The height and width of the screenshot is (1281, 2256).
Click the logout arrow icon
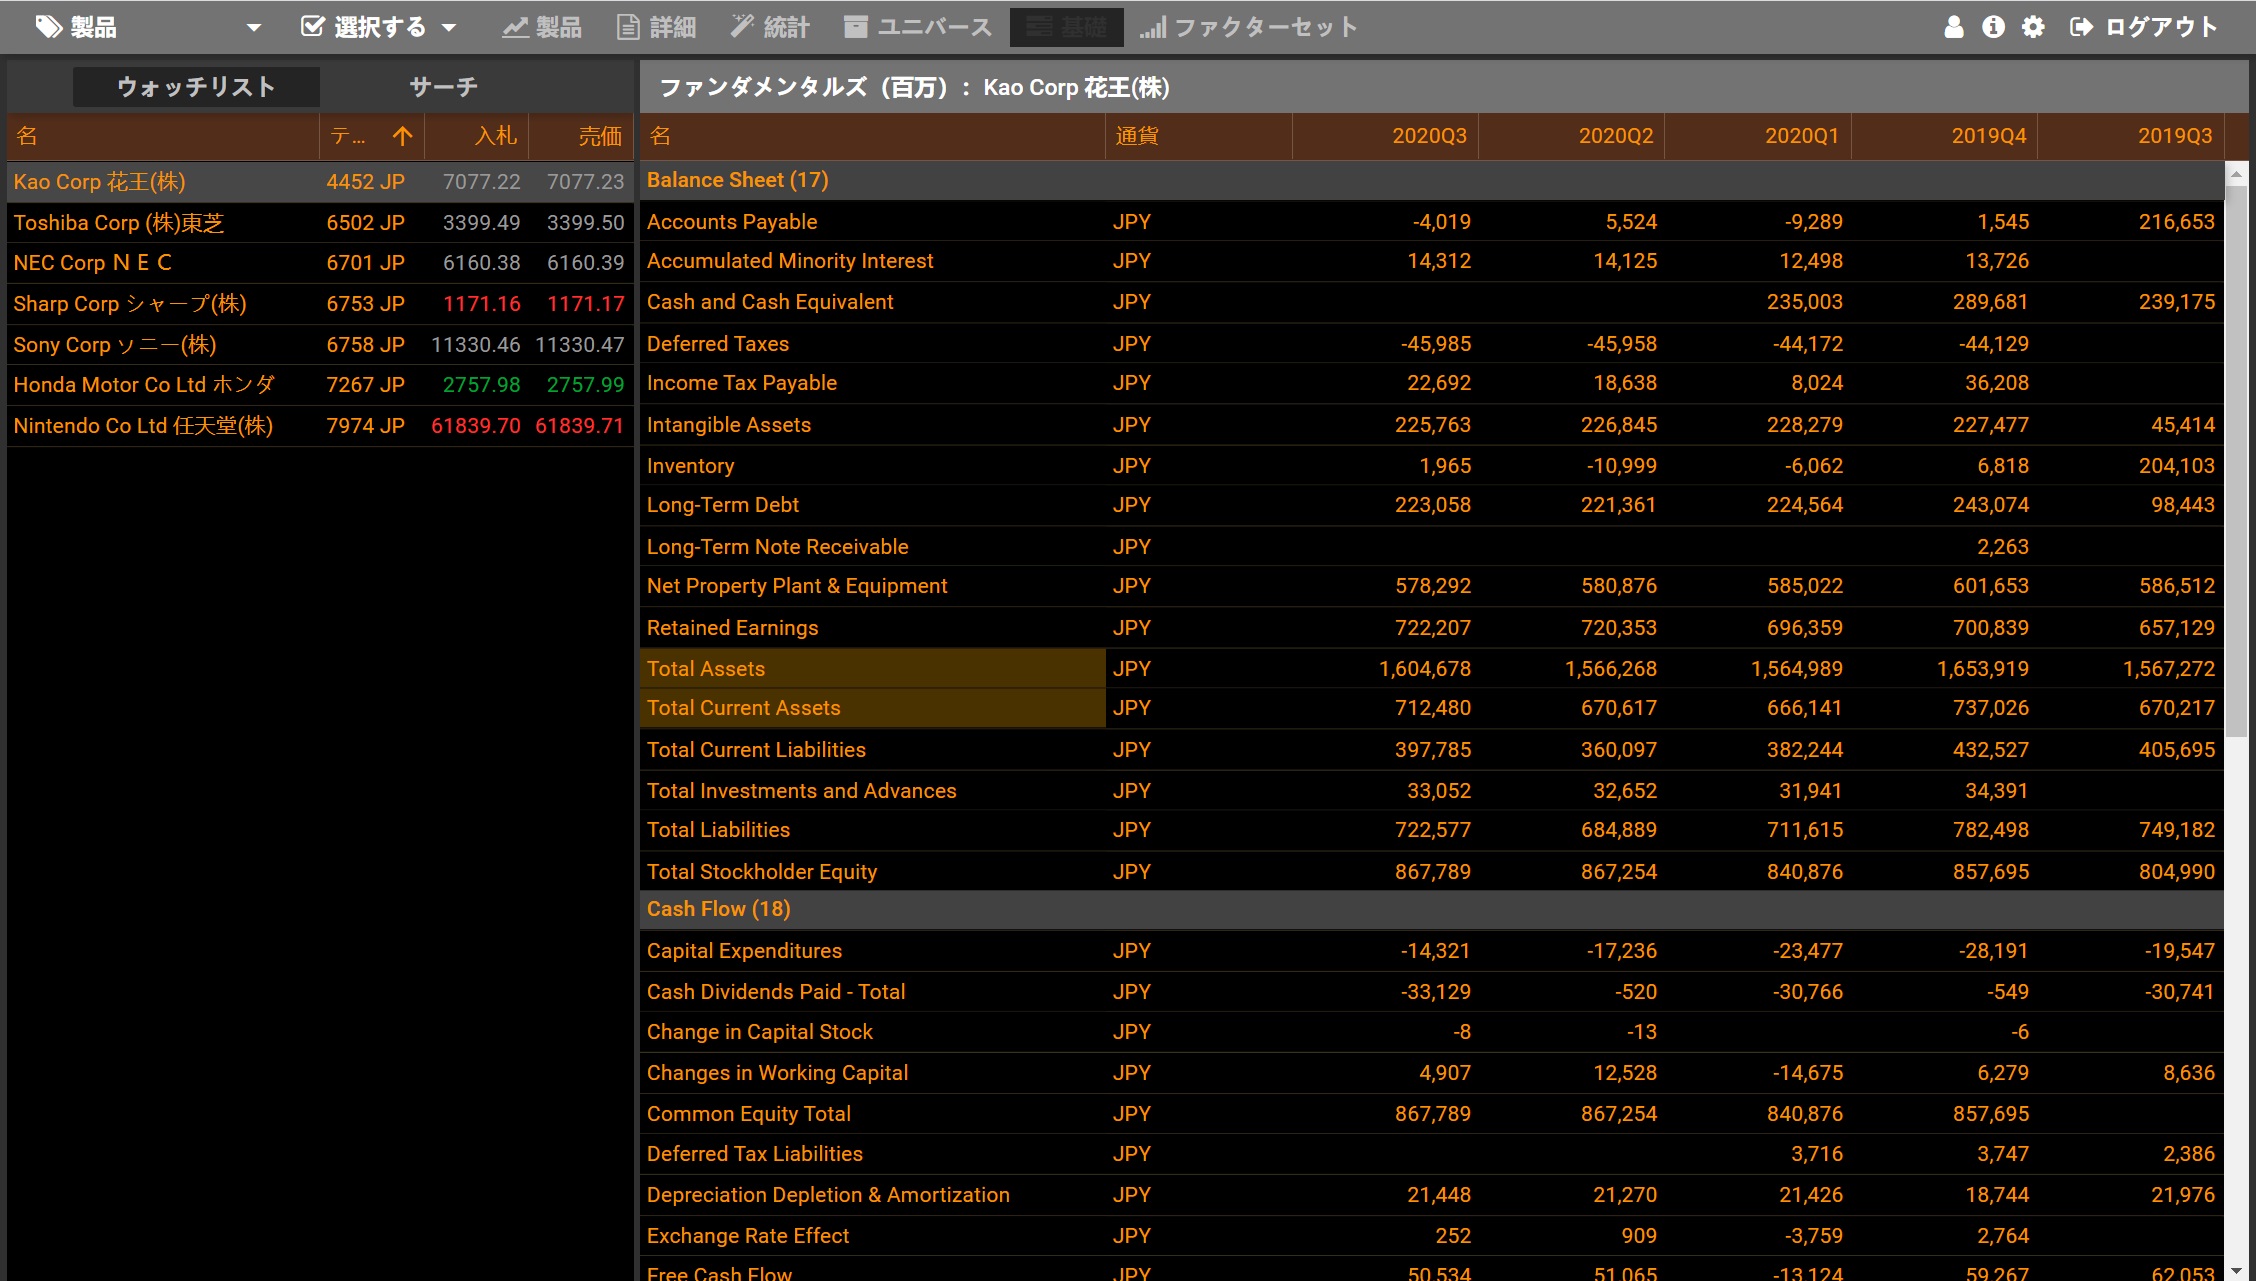[2081, 27]
